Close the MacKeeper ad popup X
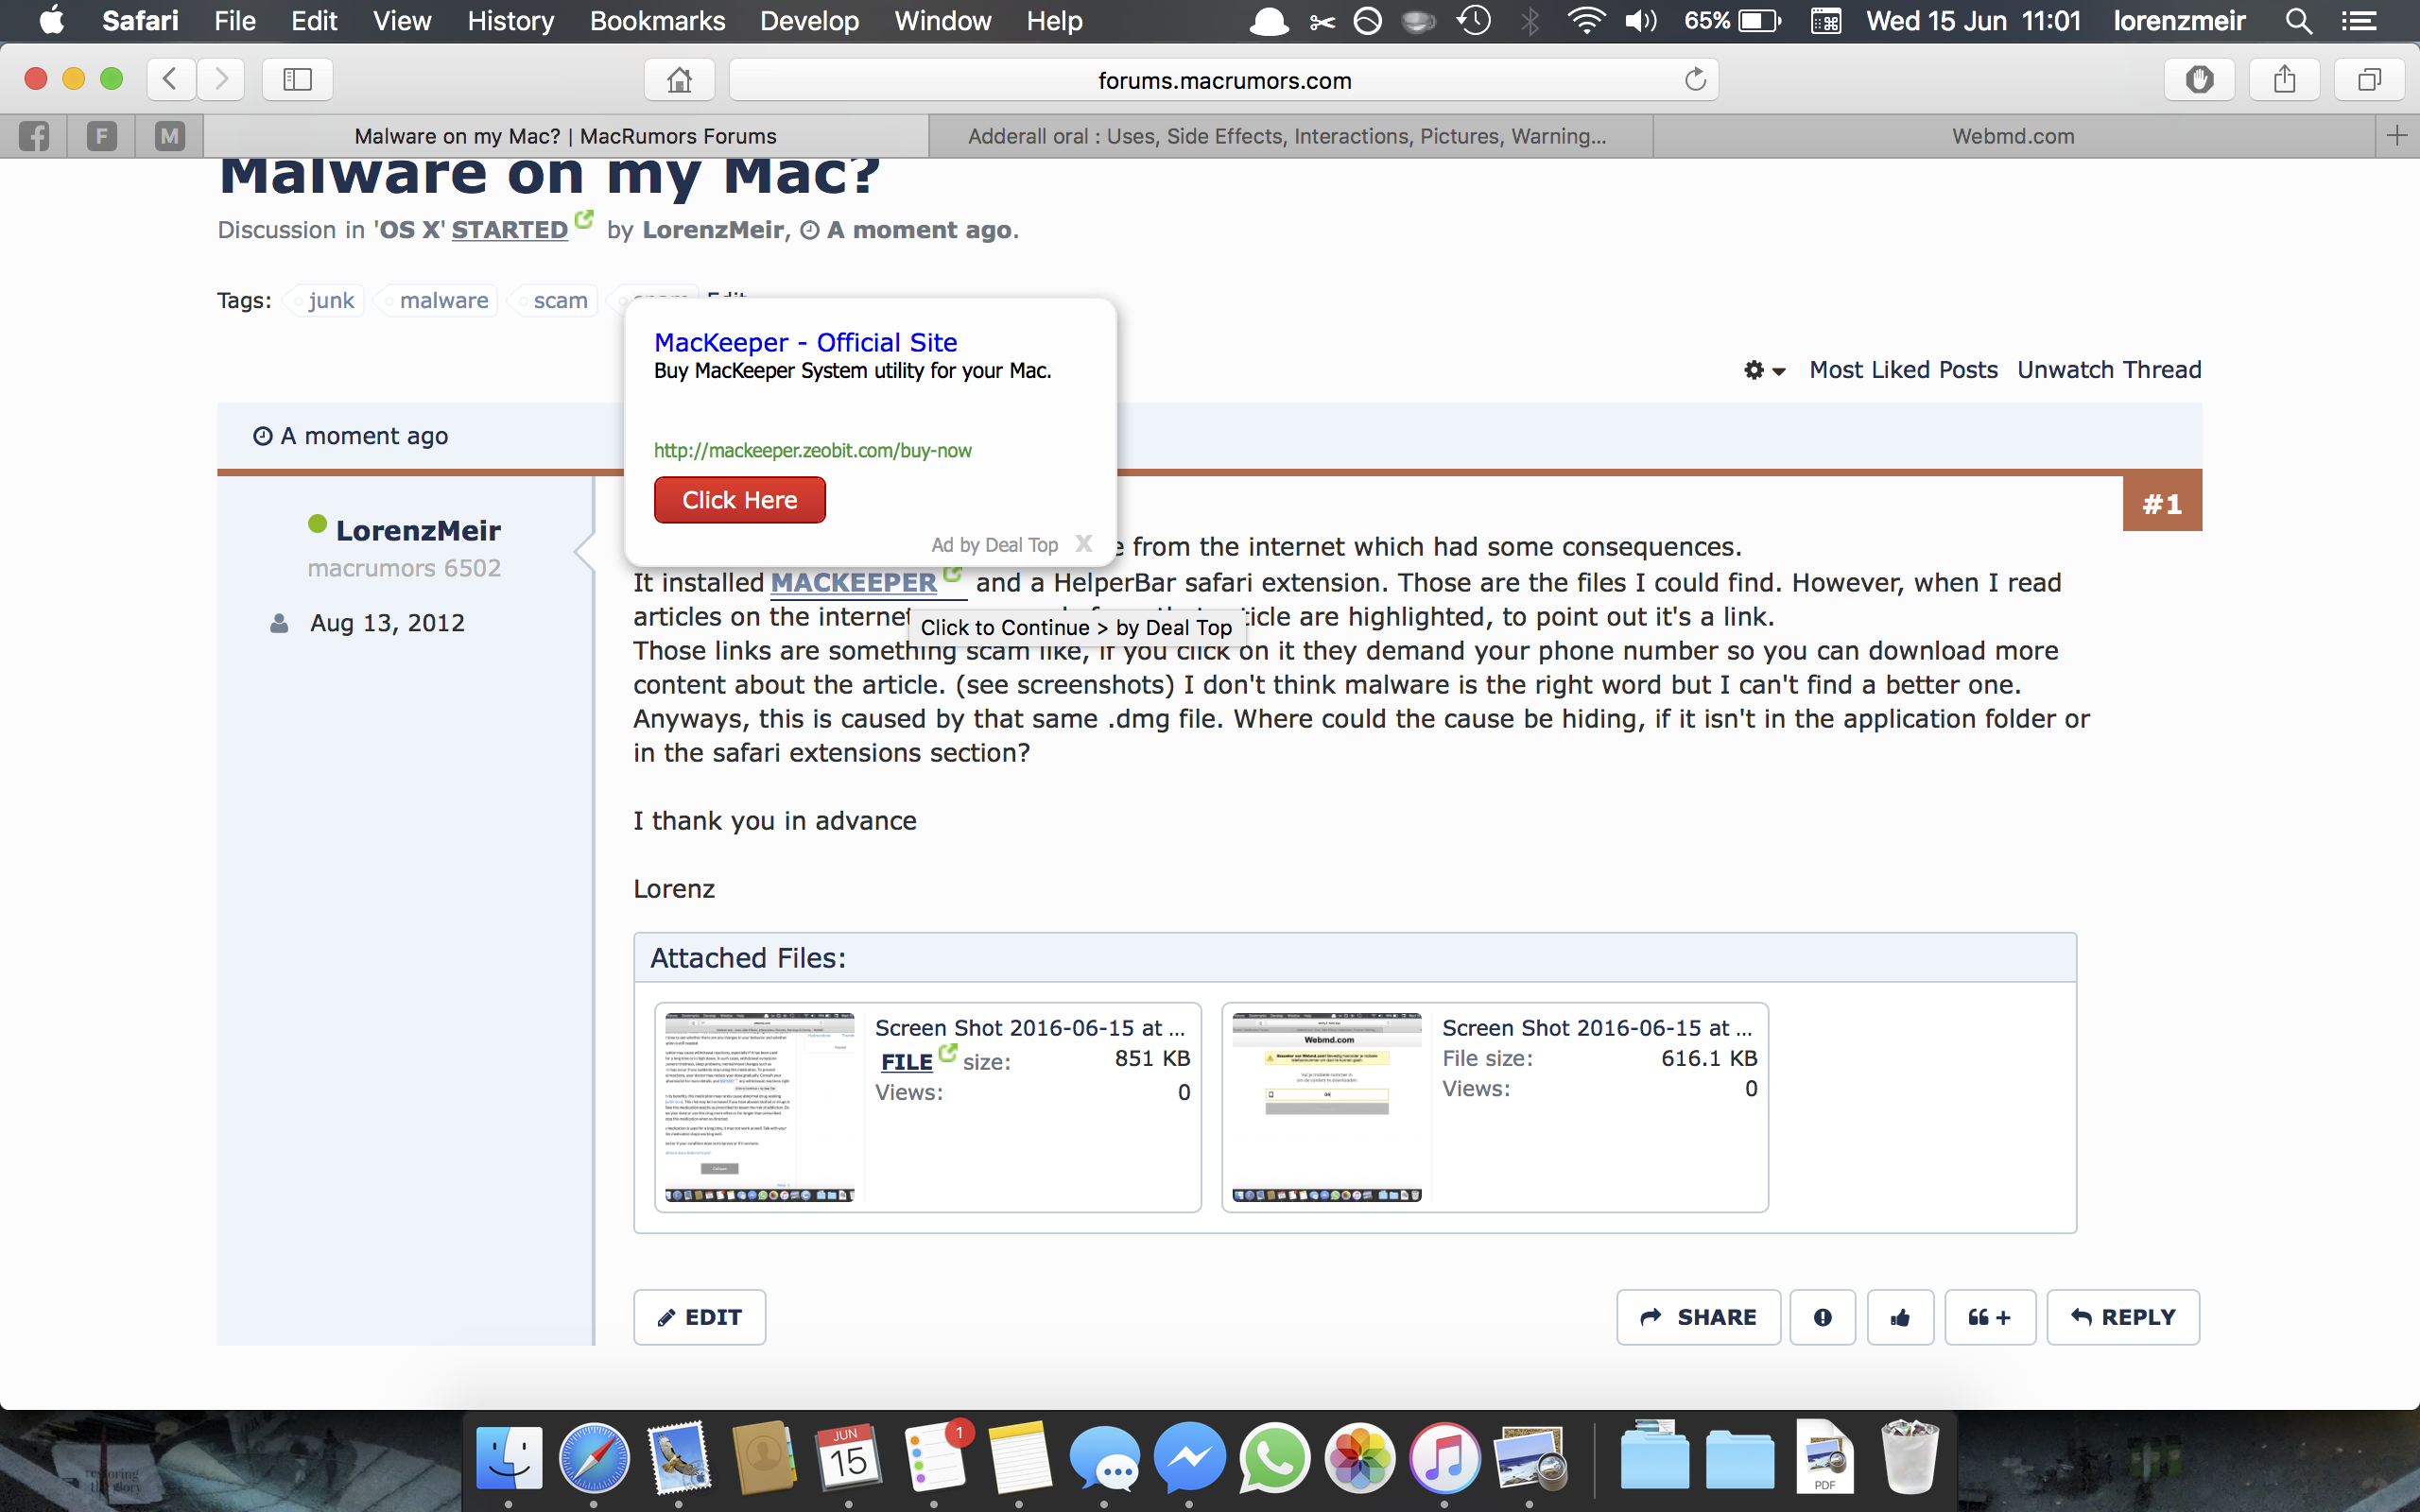The image size is (2420, 1512). point(1083,544)
